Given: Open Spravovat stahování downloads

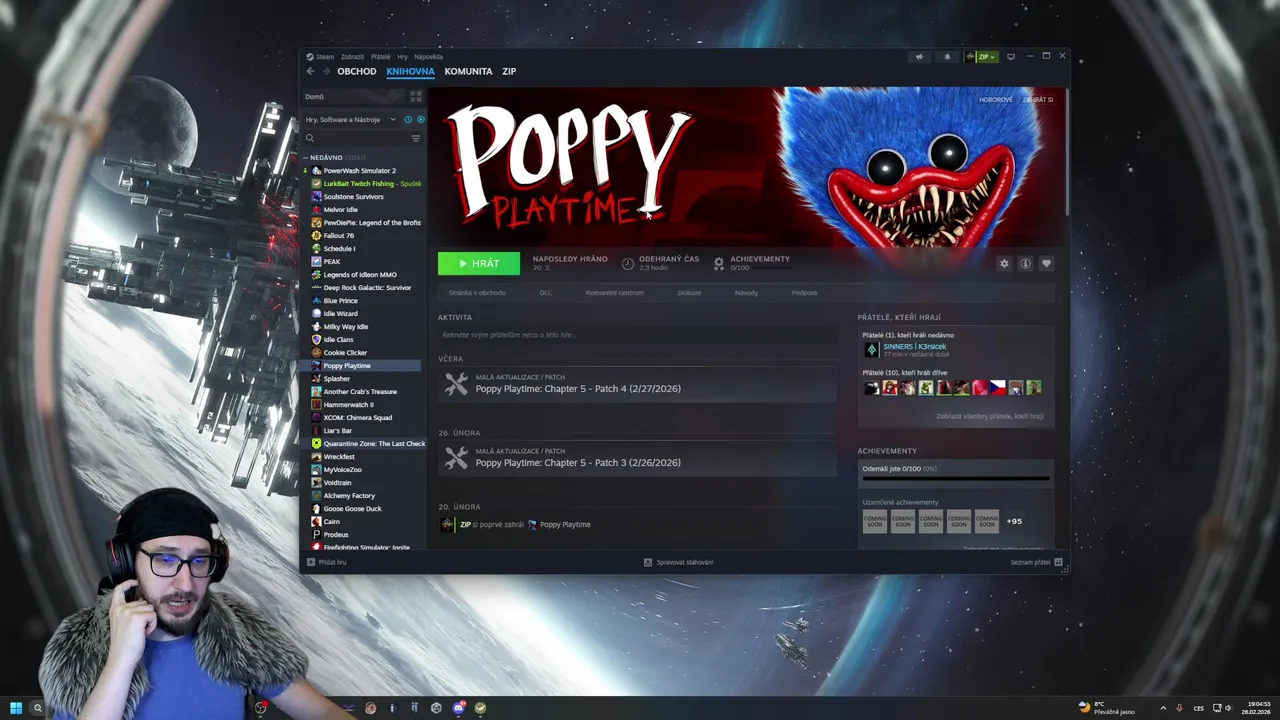Looking at the screenshot, I should 679,562.
